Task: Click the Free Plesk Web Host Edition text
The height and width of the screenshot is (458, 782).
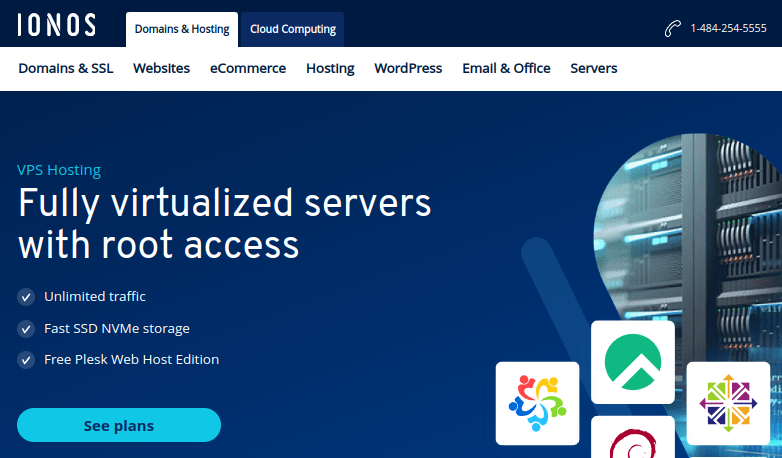Action: point(132,359)
